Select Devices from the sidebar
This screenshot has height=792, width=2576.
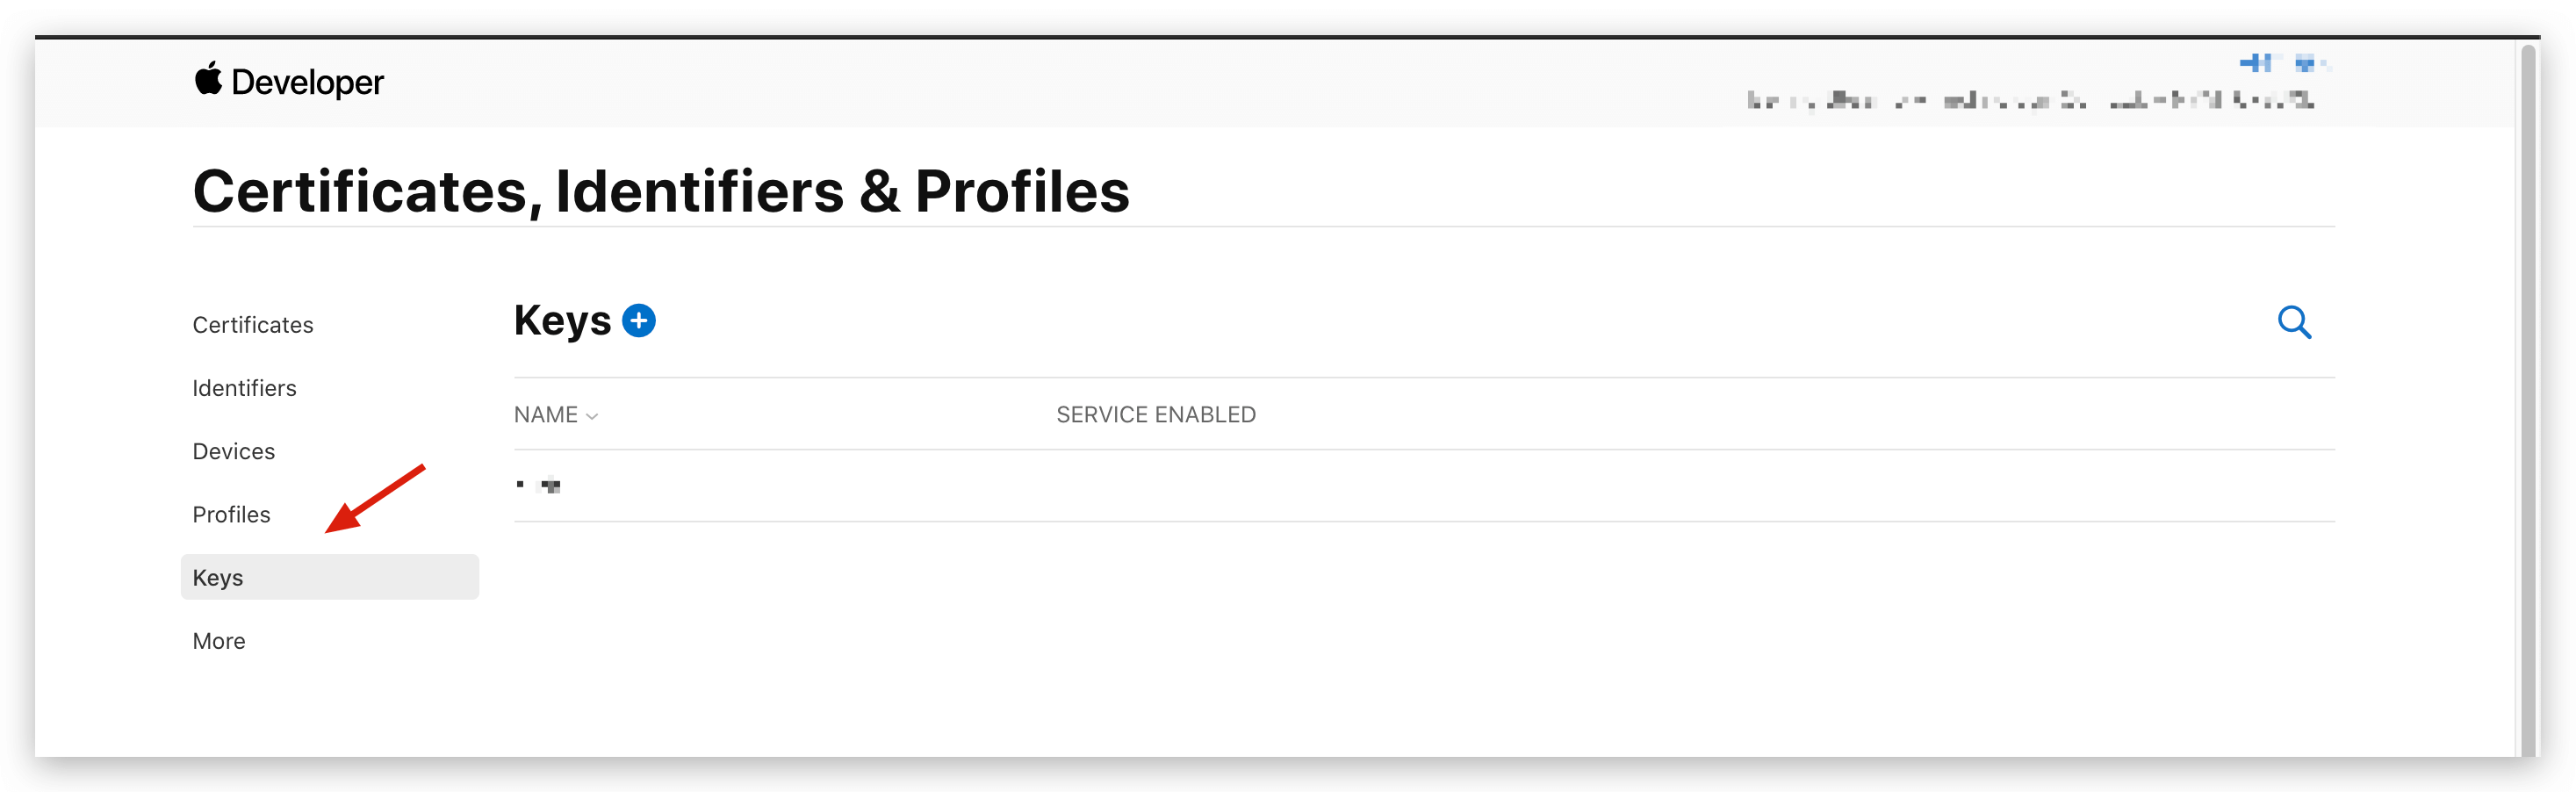coord(234,451)
